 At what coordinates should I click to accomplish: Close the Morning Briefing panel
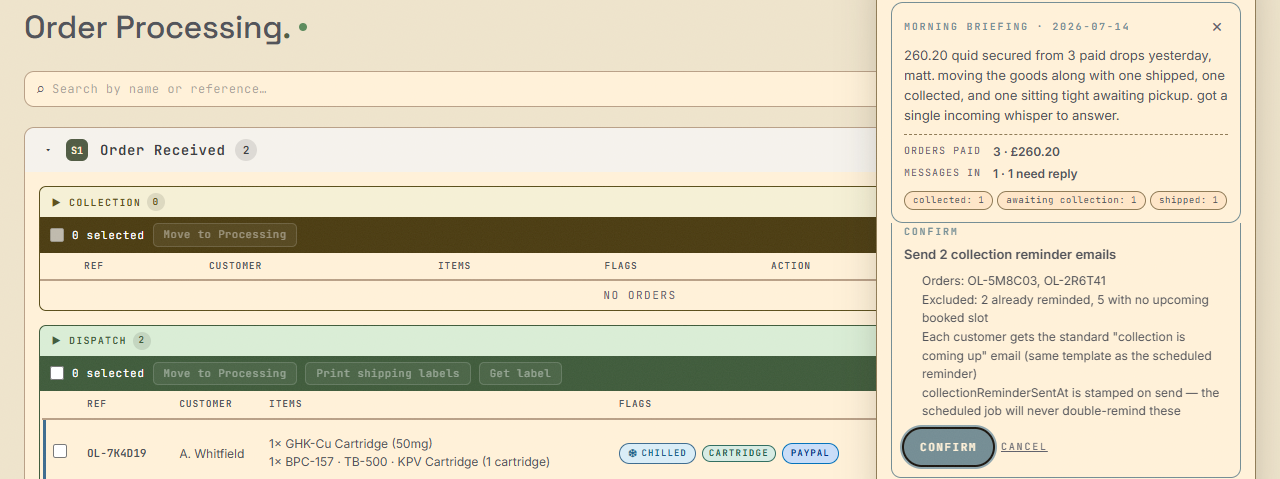pos(1216,27)
